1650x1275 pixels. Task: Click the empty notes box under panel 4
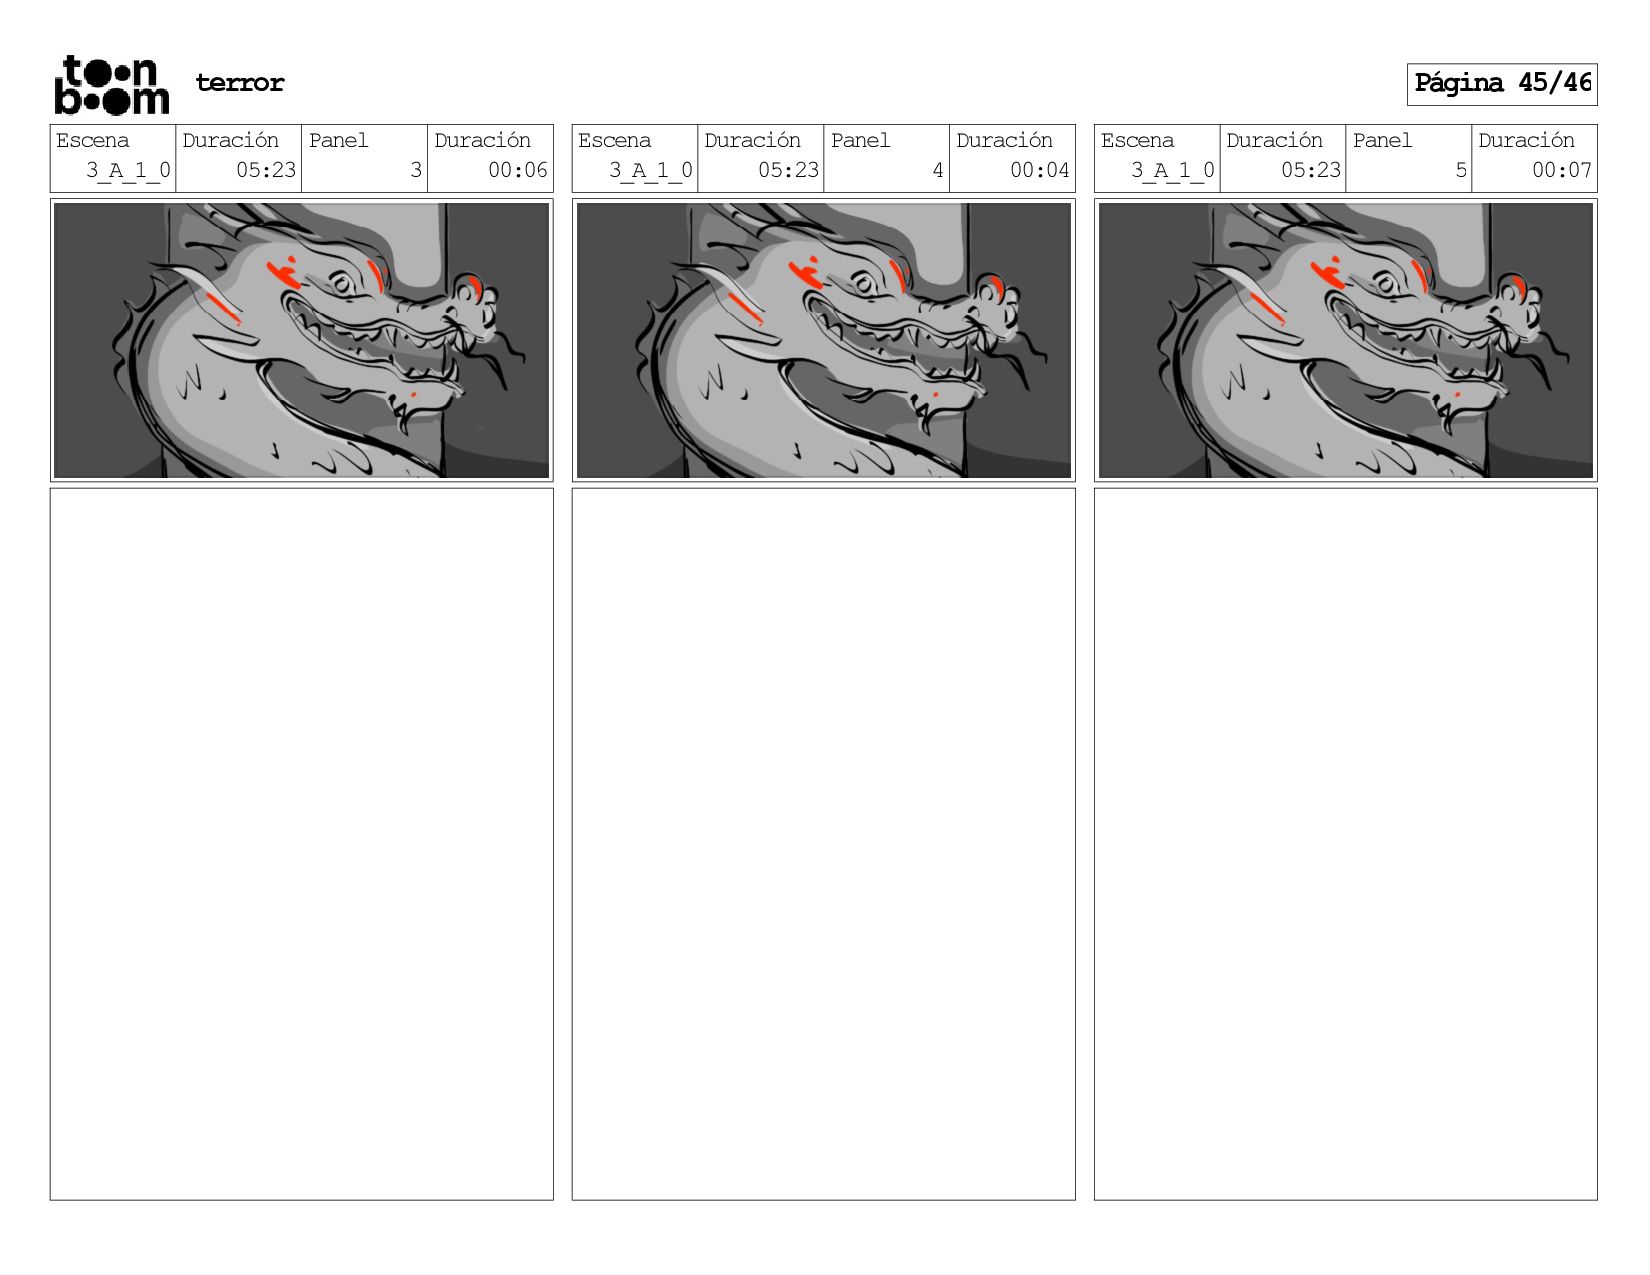click(x=823, y=844)
